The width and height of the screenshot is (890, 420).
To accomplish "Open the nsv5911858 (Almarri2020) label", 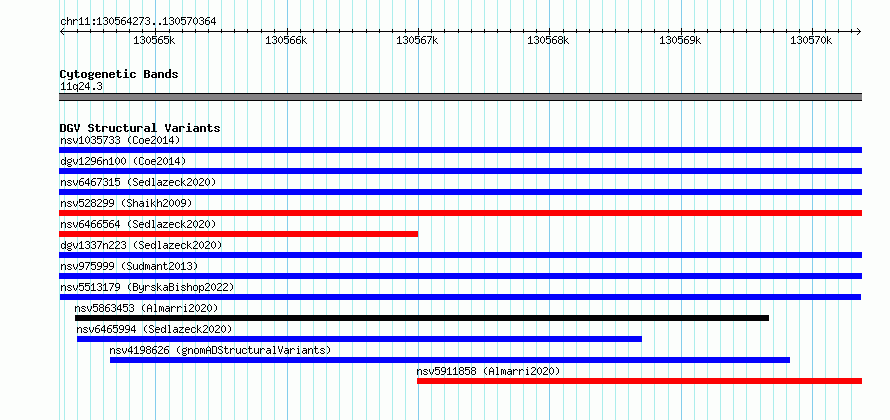I will click(x=488, y=371).
